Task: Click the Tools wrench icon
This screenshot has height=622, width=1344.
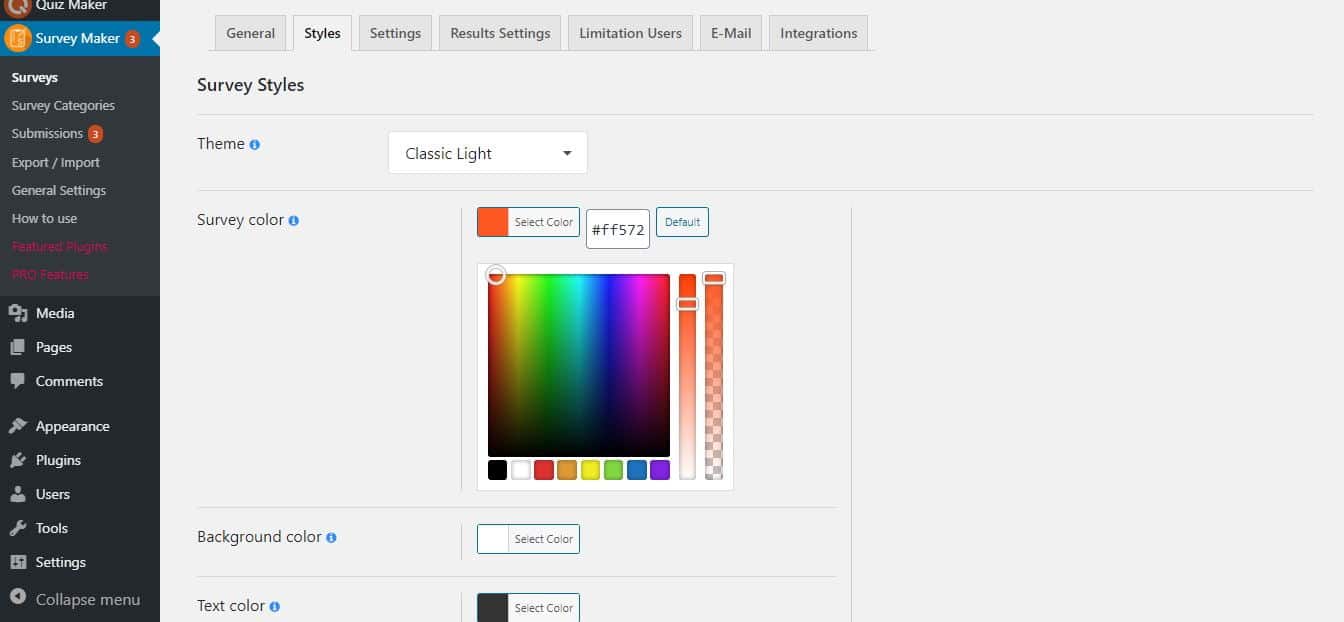Action: [x=17, y=528]
